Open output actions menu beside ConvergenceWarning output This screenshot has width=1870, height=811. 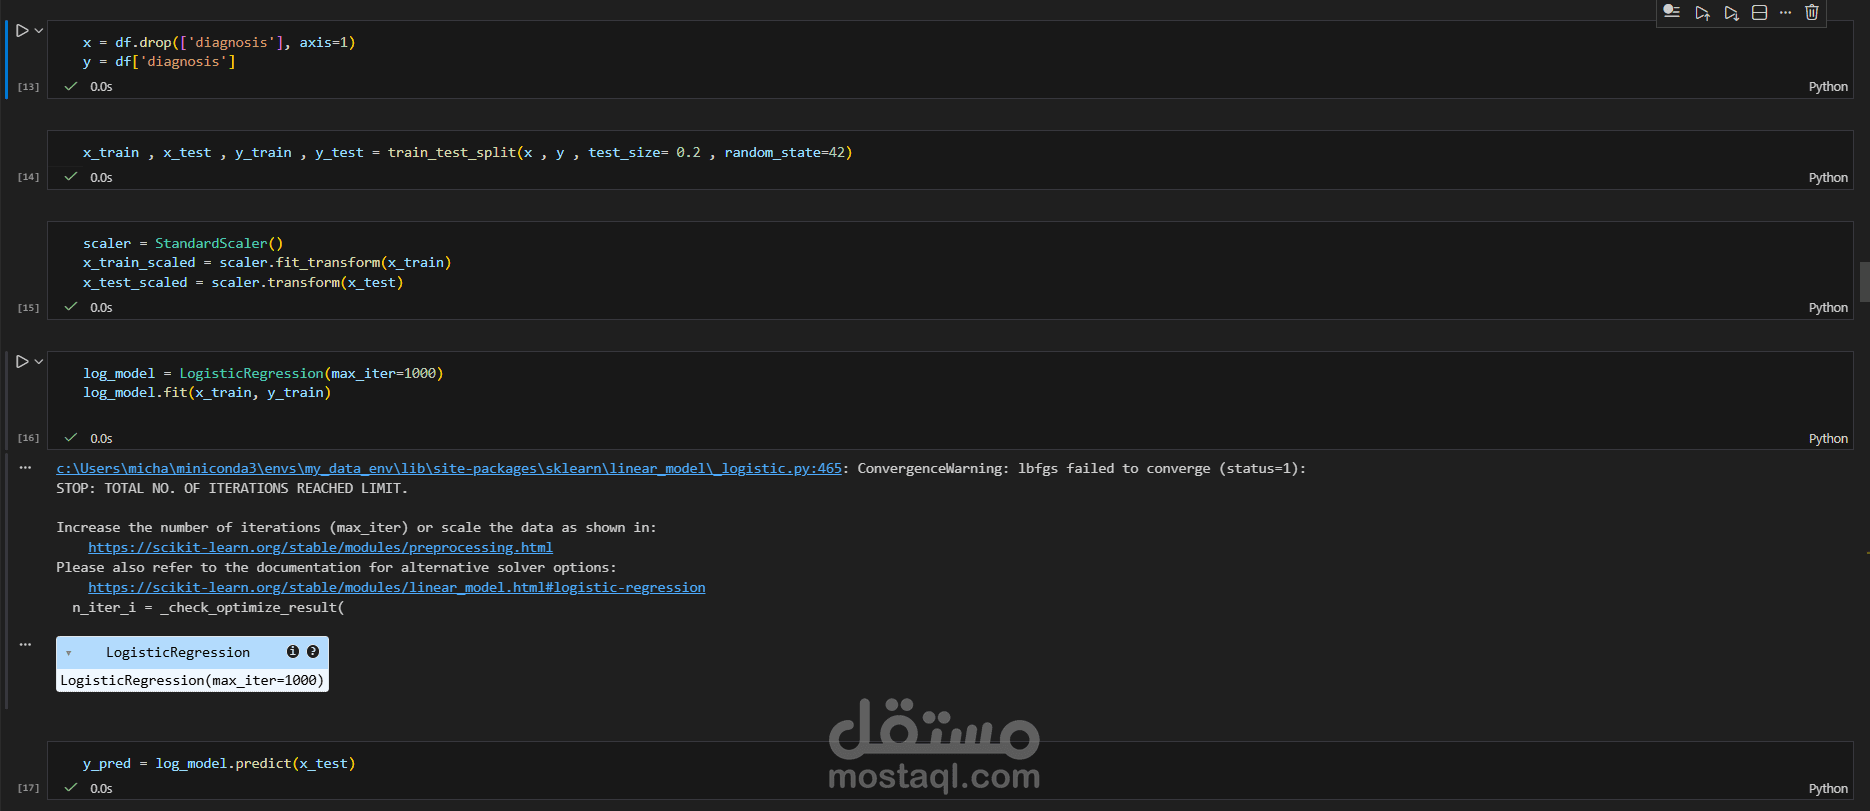[25, 468]
